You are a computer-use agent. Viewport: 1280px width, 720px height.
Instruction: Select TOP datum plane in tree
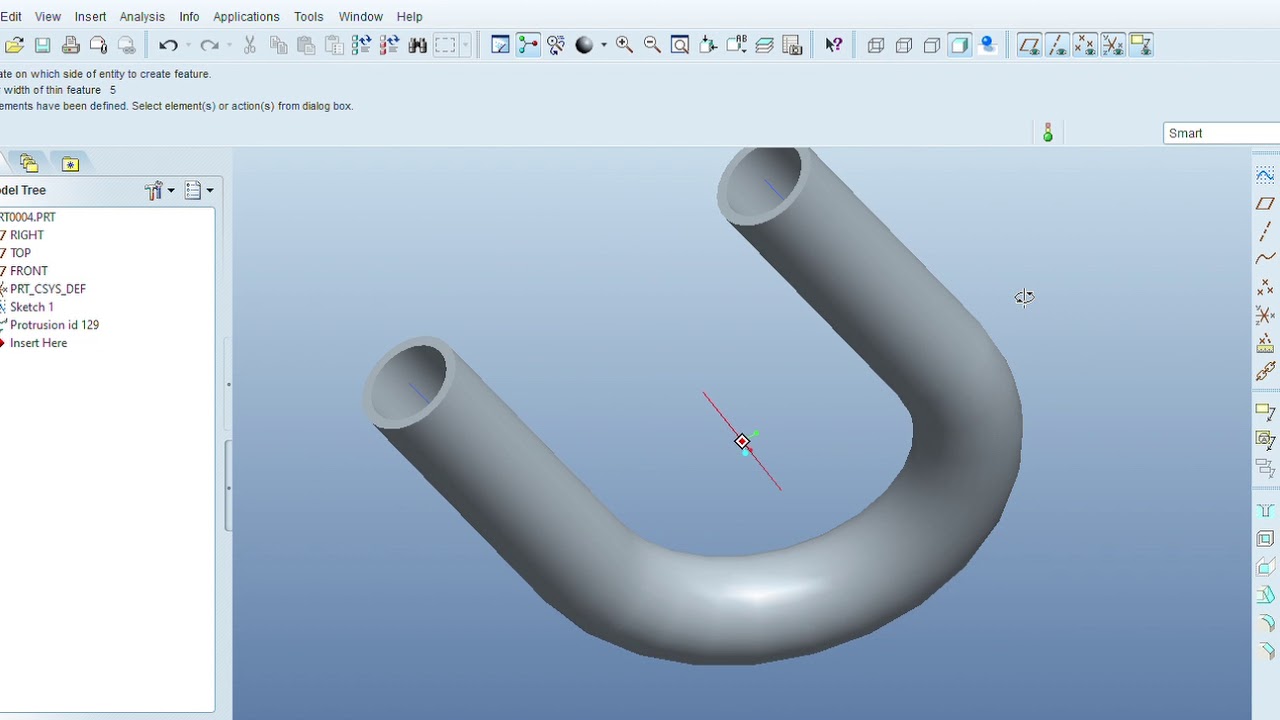pyautogui.click(x=20, y=253)
